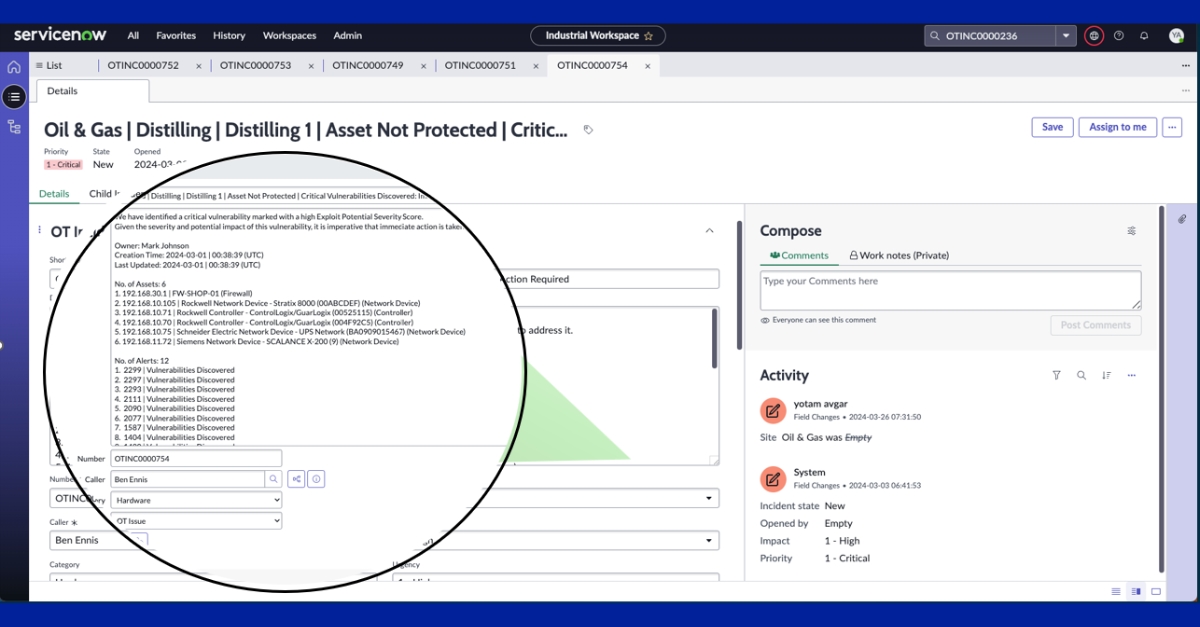Click the globe icon in top bar

(x=1094, y=36)
